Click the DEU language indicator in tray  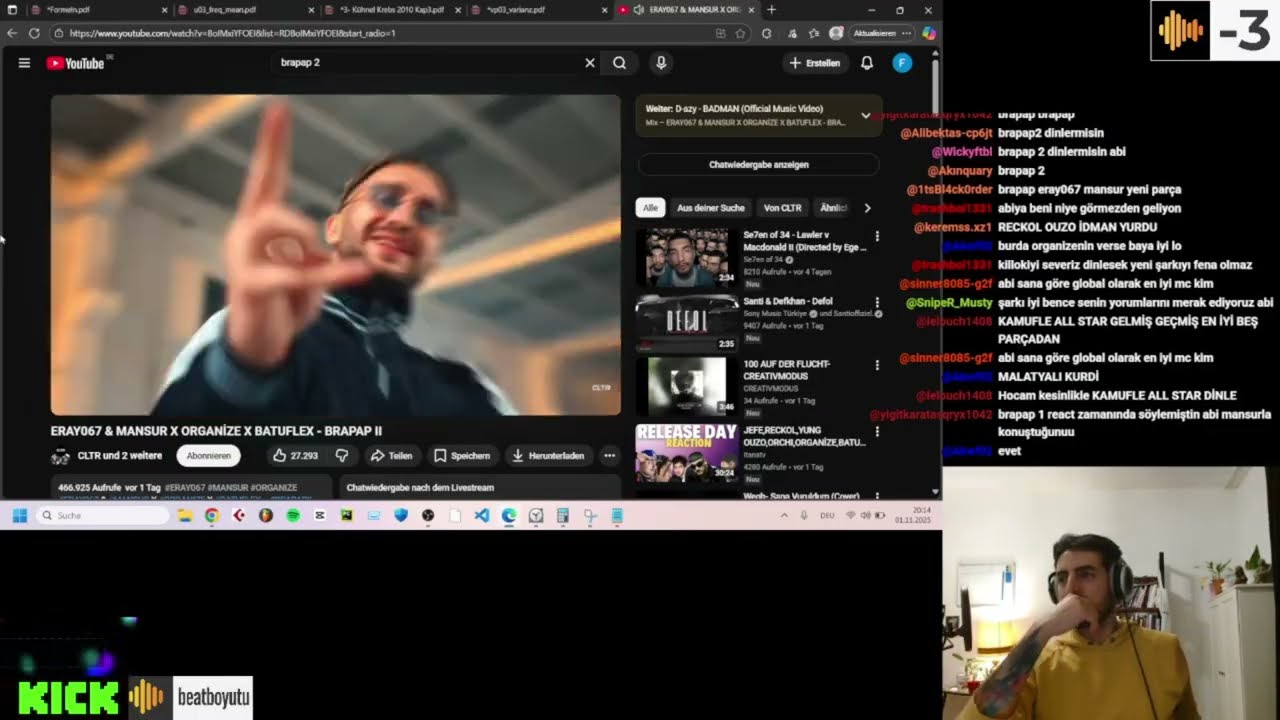(827, 516)
